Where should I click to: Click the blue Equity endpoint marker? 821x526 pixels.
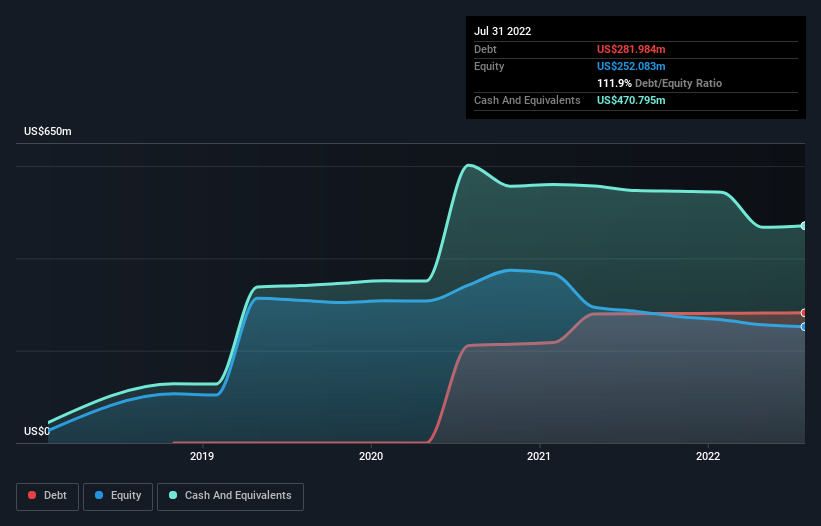804,327
